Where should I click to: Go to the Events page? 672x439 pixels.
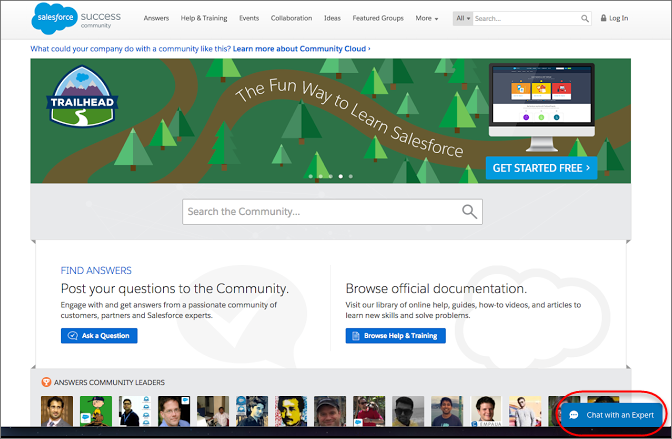coord(249,18)
